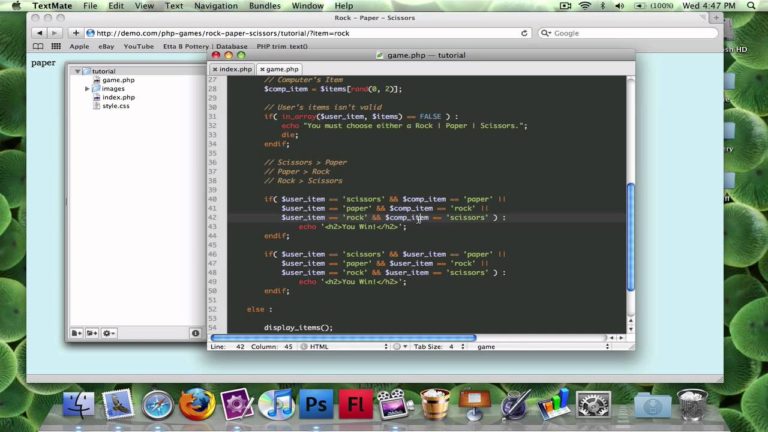Click the Wi-Fi icon in menu bar

[584, 6]
